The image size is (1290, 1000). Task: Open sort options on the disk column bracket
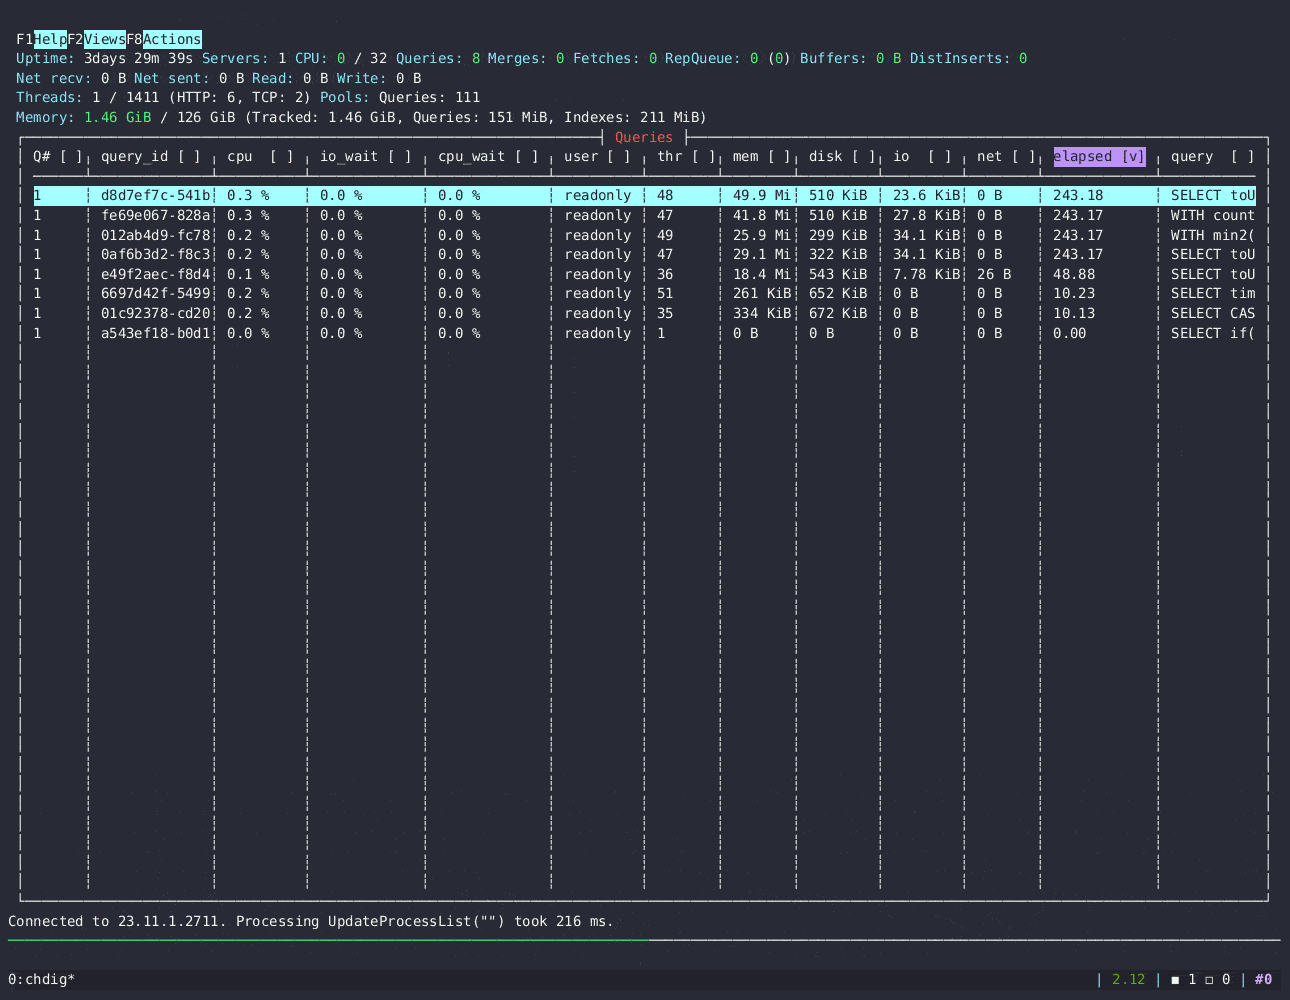(x=863, y=156)
